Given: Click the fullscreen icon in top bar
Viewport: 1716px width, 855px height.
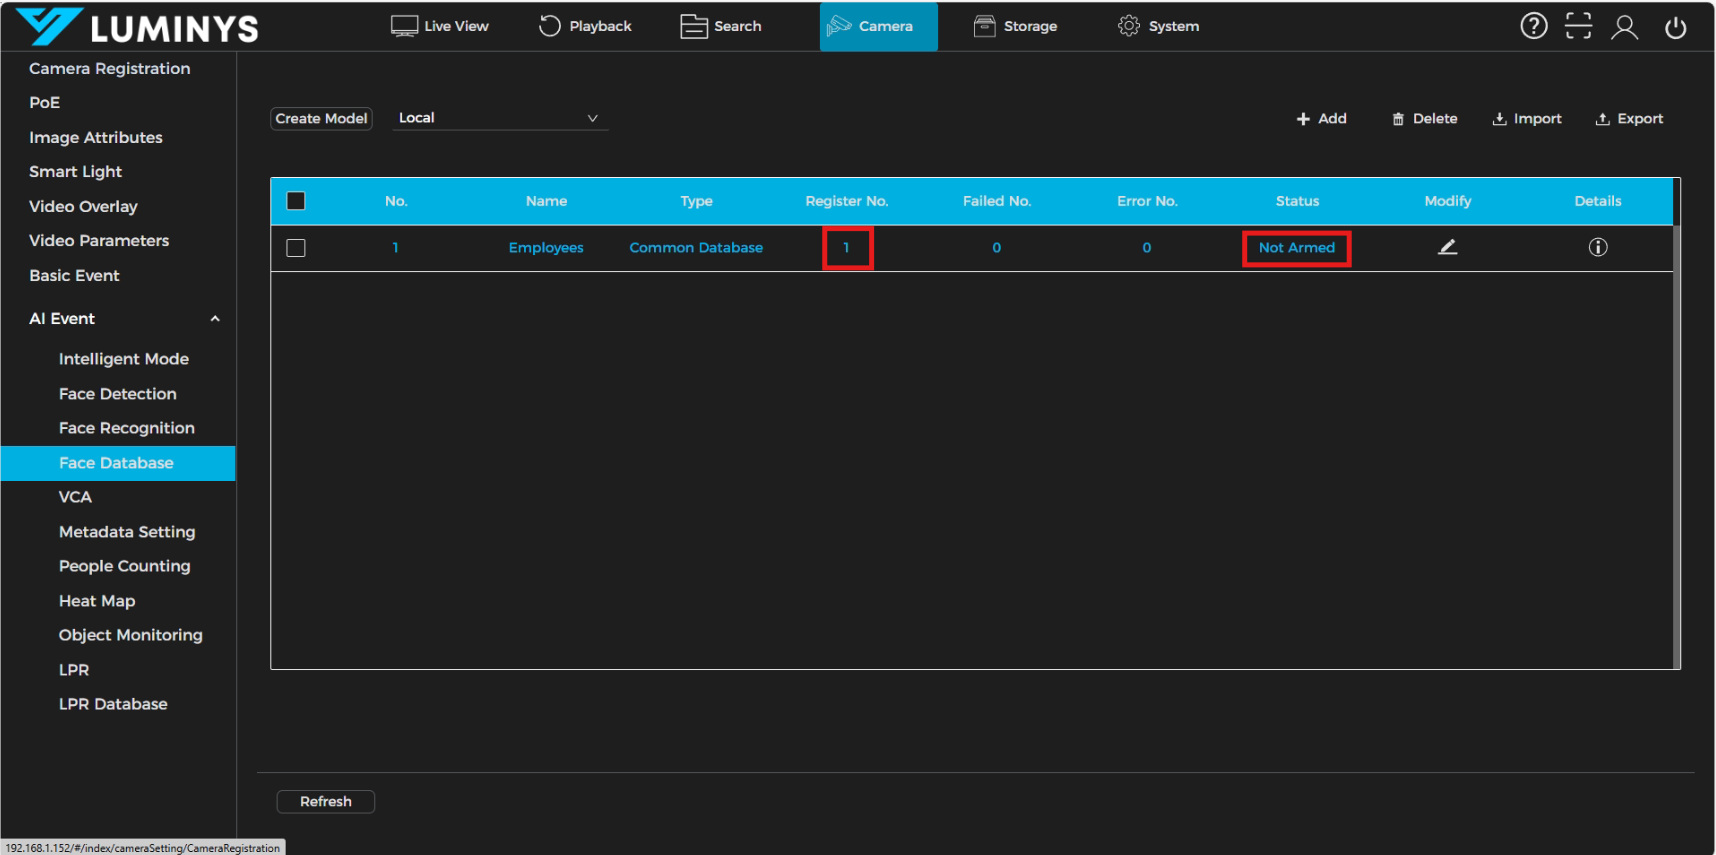Looking at the screenshot, I should [x=1578, y=26].
